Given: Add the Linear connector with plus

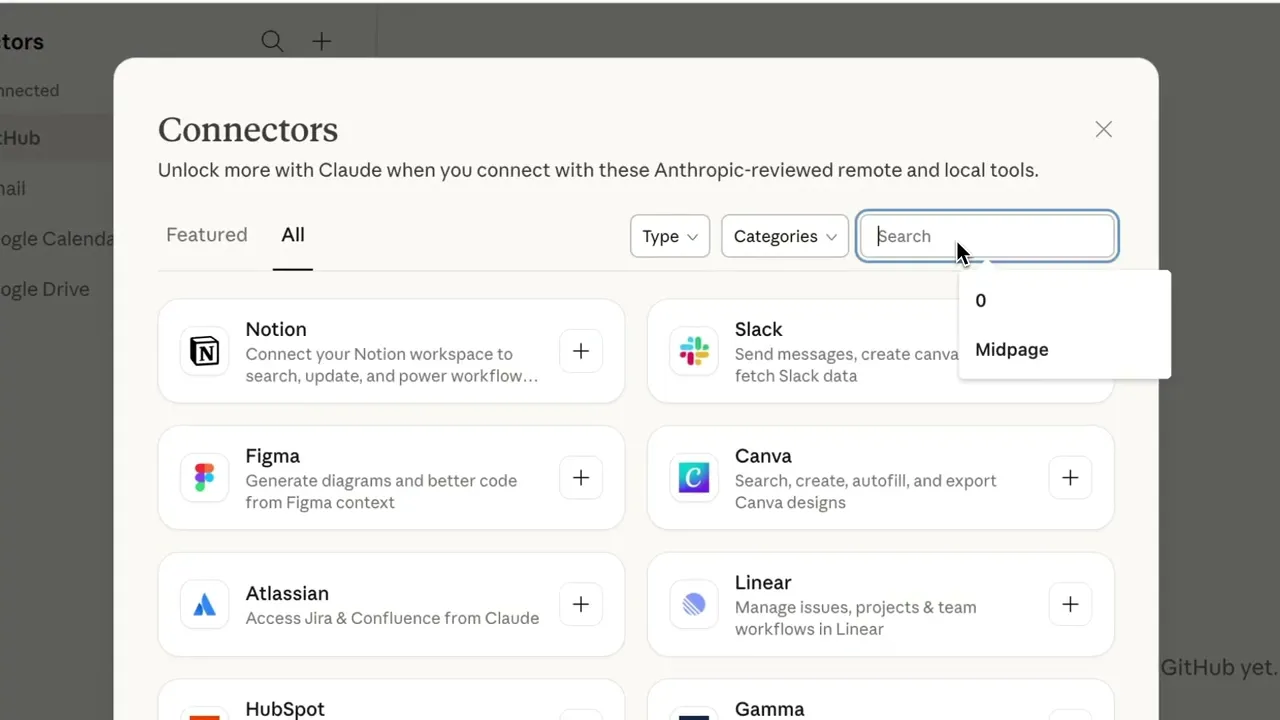Looking at the screenshot, I should [x=1070, y=604].
